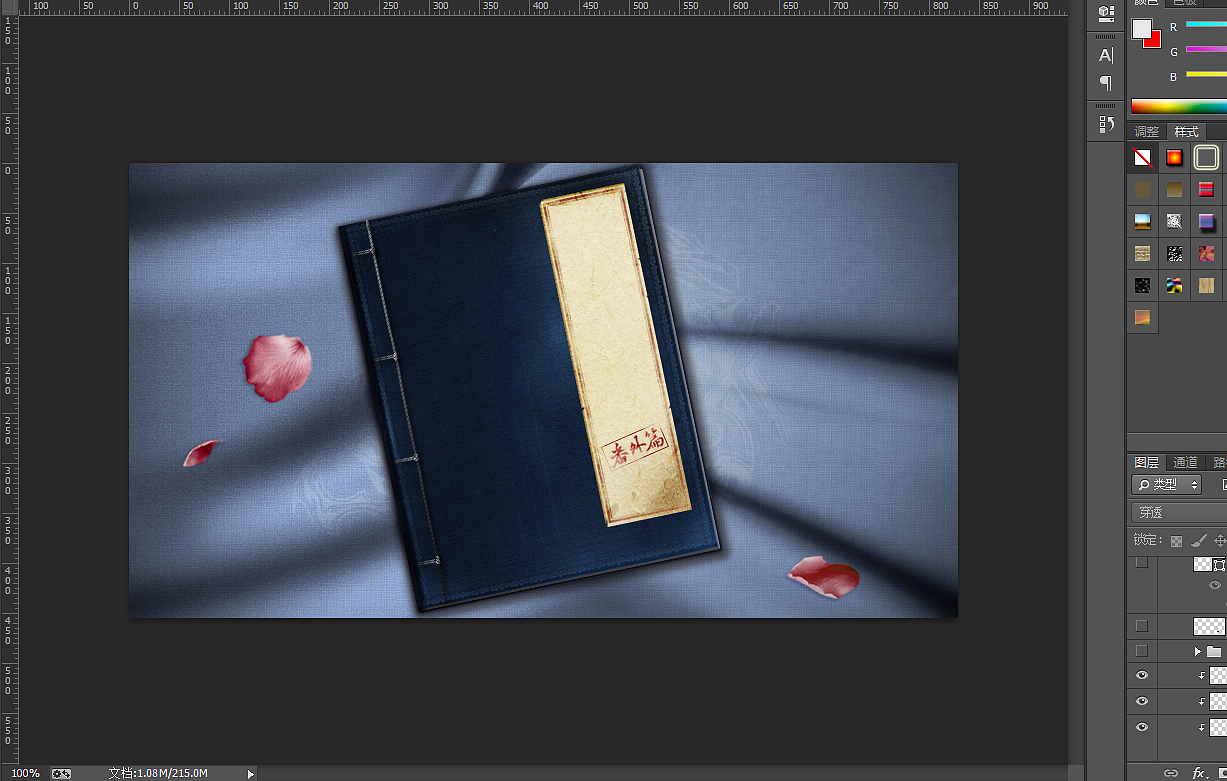The height and width of the screenshot is (781, 1227).
Task: Apply the rainbow chrome swirl style
Action: (x=1174, y=285)
